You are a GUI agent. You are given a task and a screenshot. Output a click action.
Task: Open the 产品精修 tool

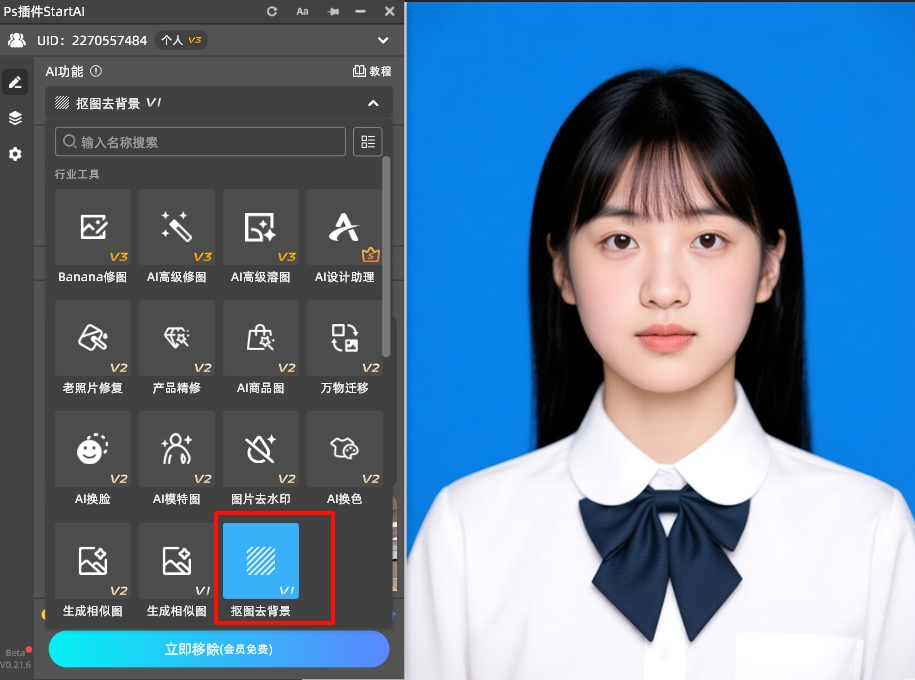[x=177, y=339]
